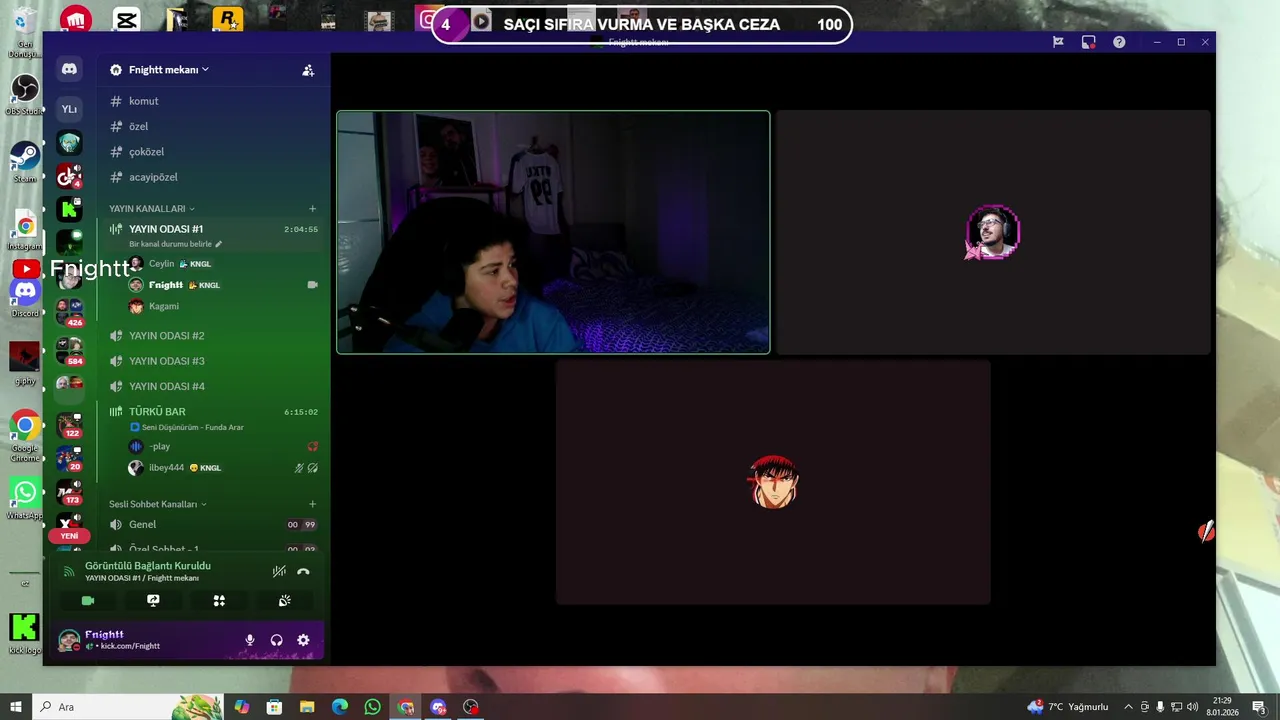
Task: Click camera icon next to Fnightt
Action: coord(312,285)
